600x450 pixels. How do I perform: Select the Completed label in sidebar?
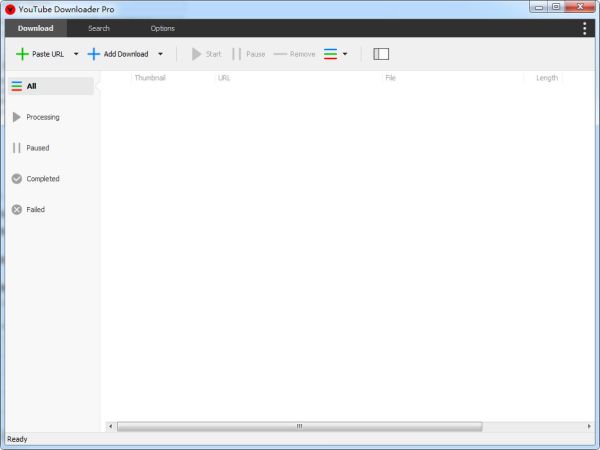[43, 179]
